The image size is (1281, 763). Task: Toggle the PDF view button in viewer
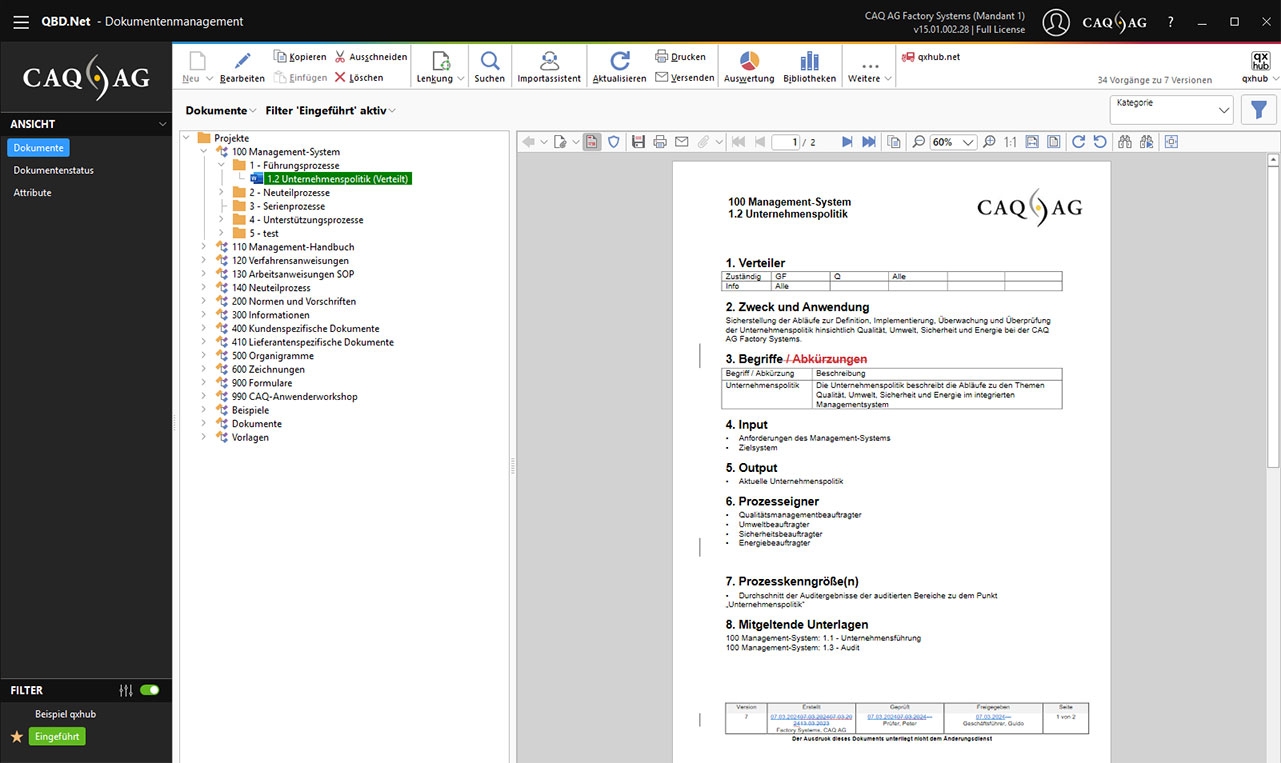(x=592, y=142)
